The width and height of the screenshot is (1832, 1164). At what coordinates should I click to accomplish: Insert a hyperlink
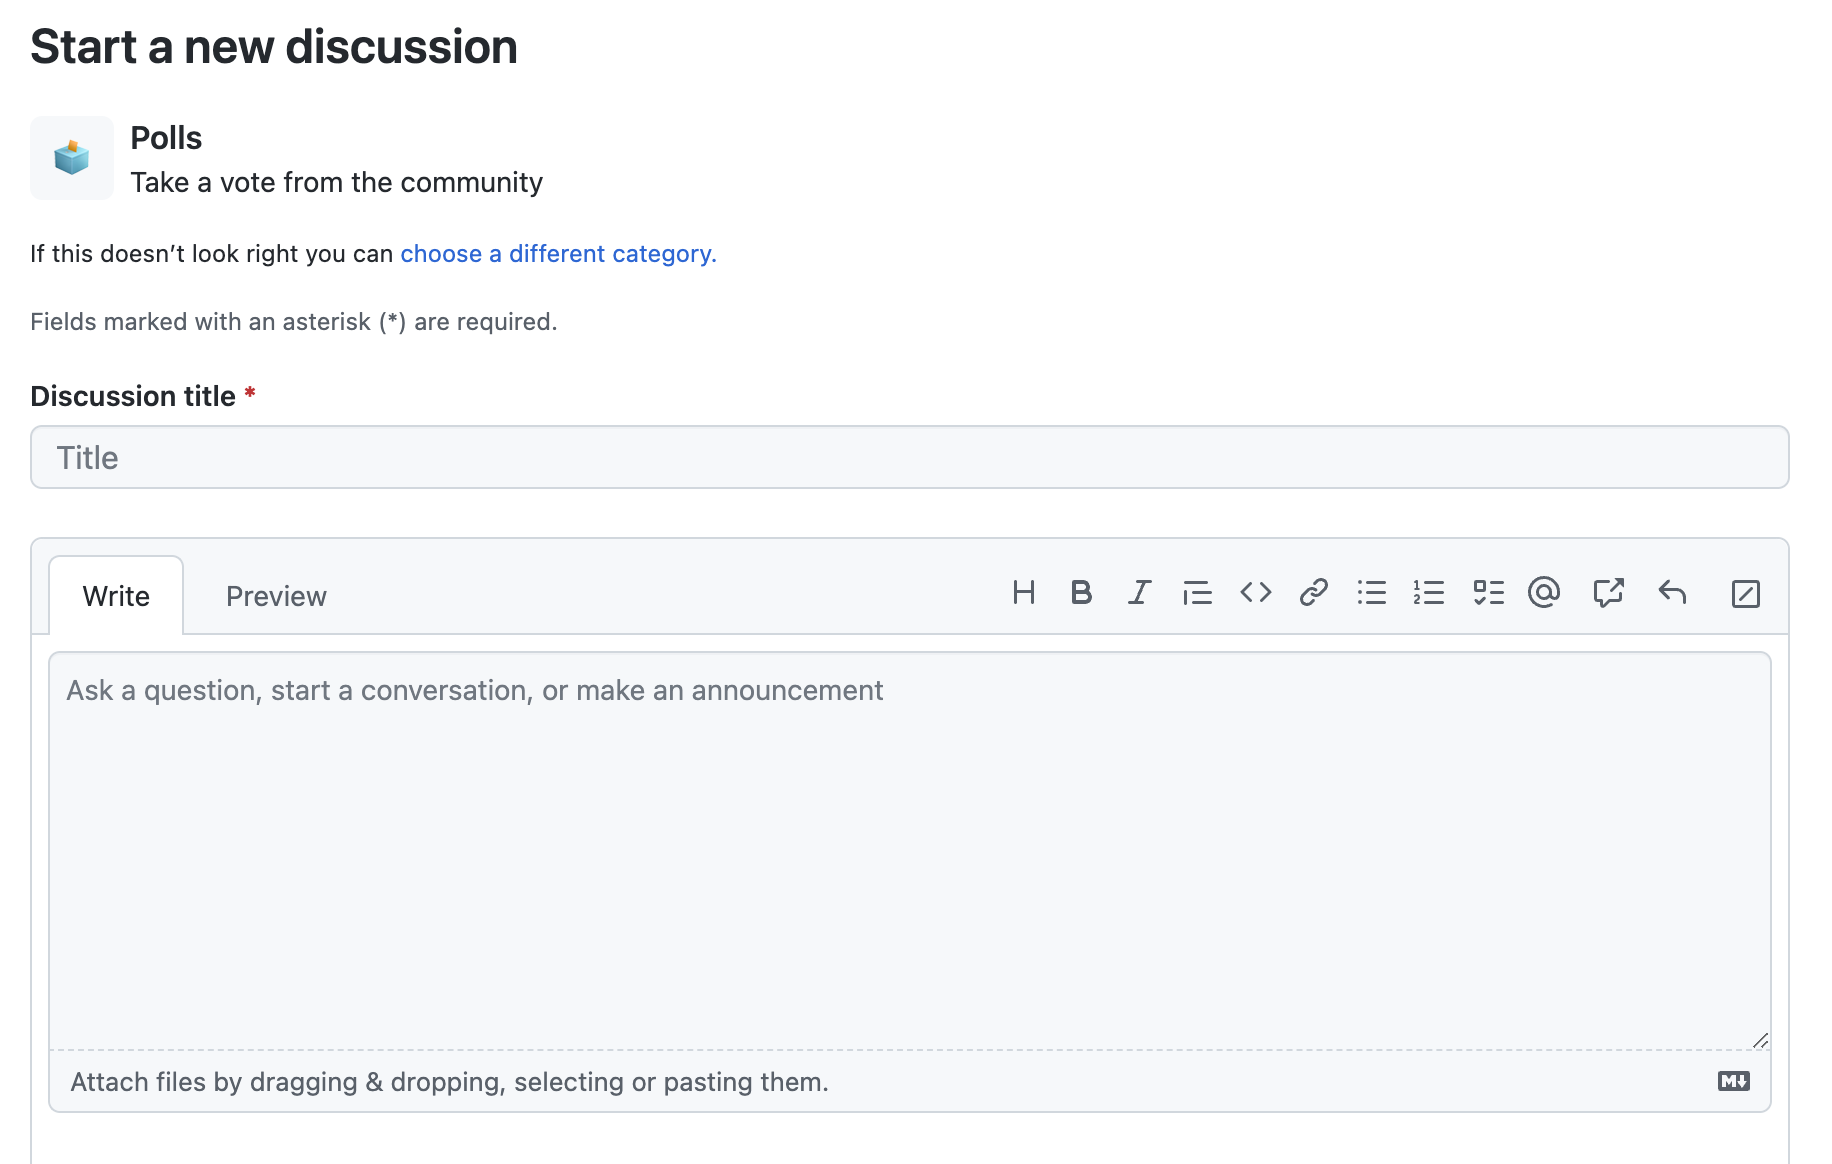coord(1313,592)
